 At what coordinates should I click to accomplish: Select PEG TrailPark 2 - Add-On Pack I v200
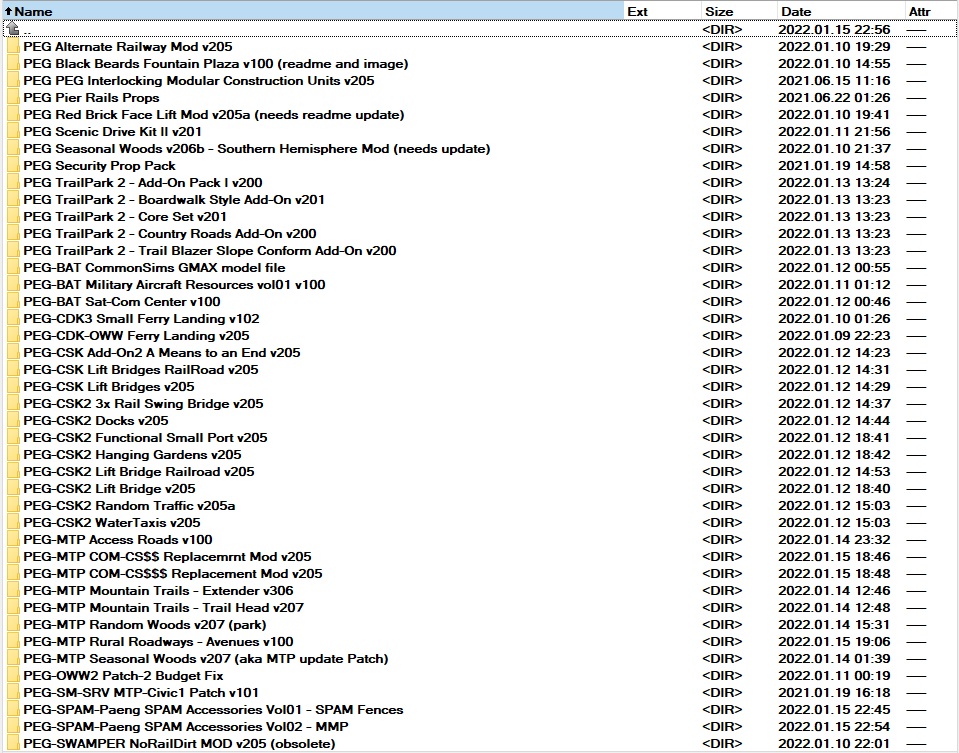coord(143,183)
